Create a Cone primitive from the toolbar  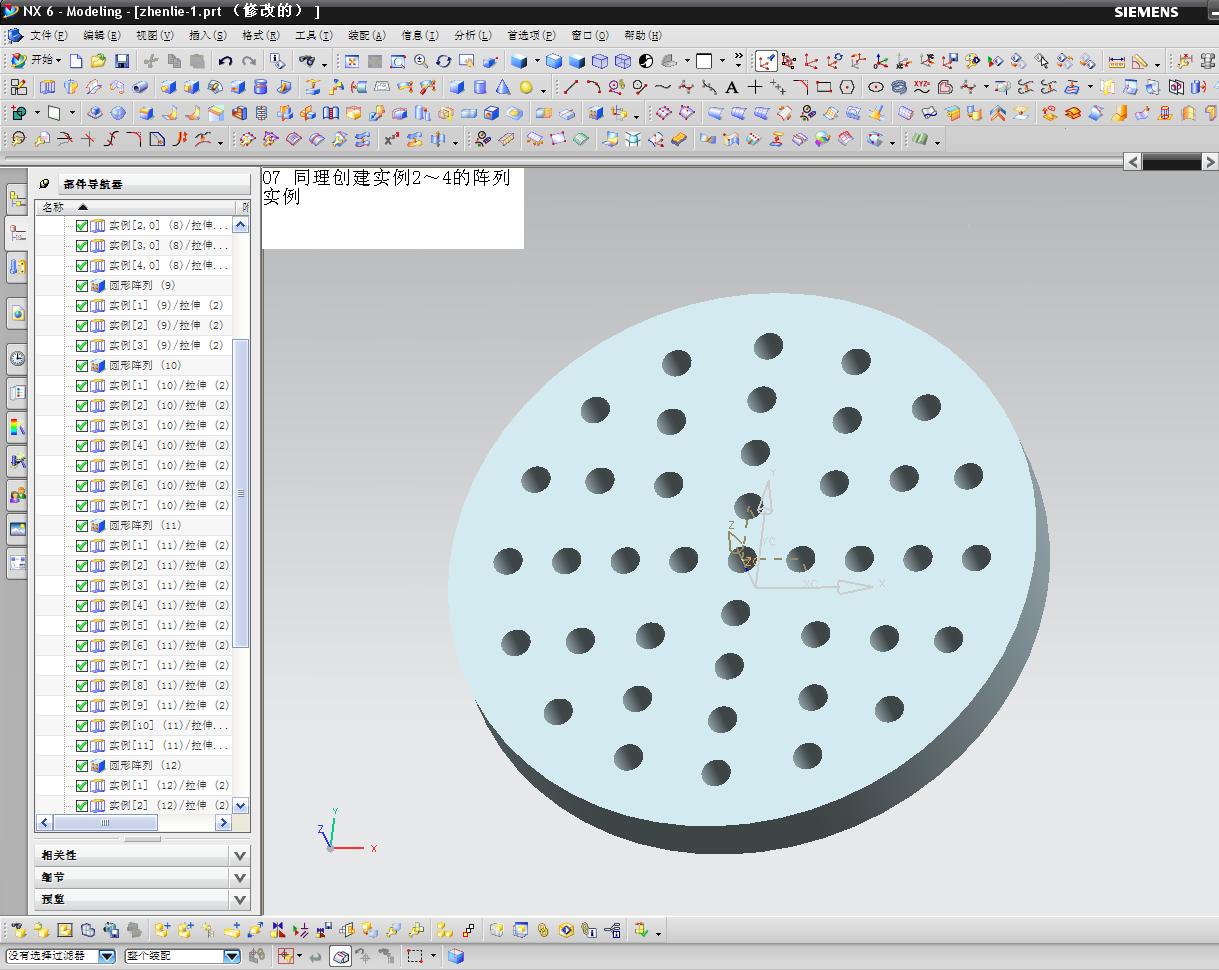coord(503,87)
